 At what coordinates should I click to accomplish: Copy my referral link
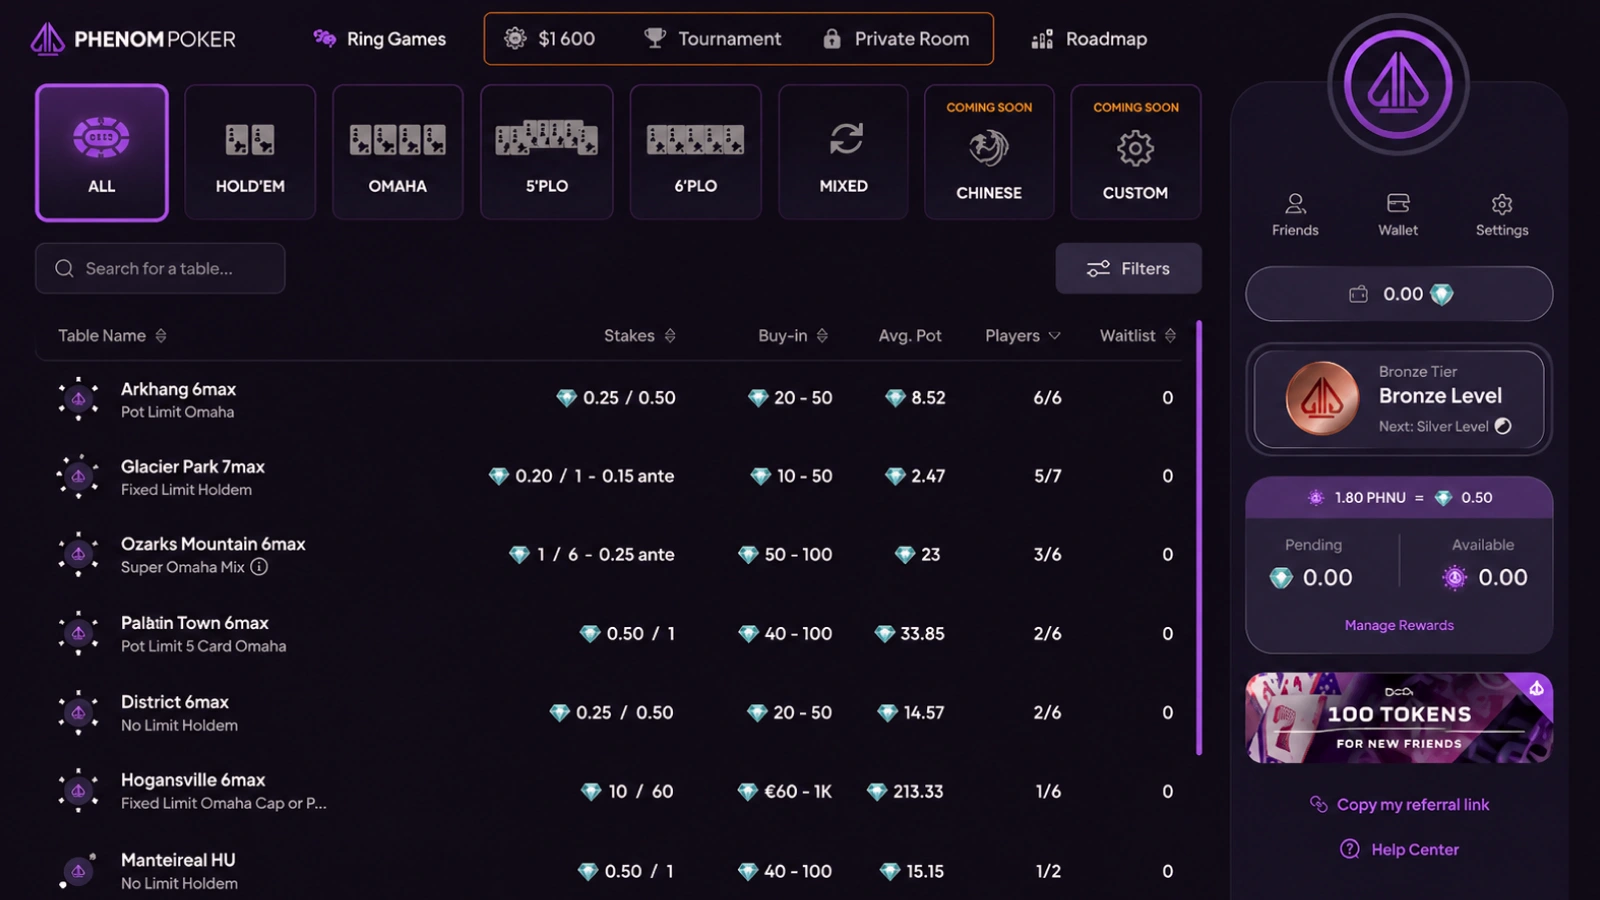[x=1399, y=805]
